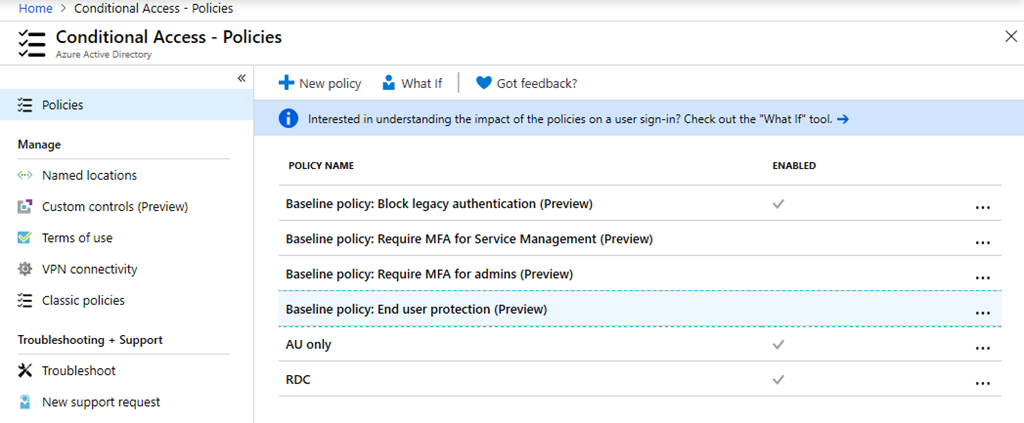Open more options for RDC policy
The image size is (1024, 423).
point(982,381)
